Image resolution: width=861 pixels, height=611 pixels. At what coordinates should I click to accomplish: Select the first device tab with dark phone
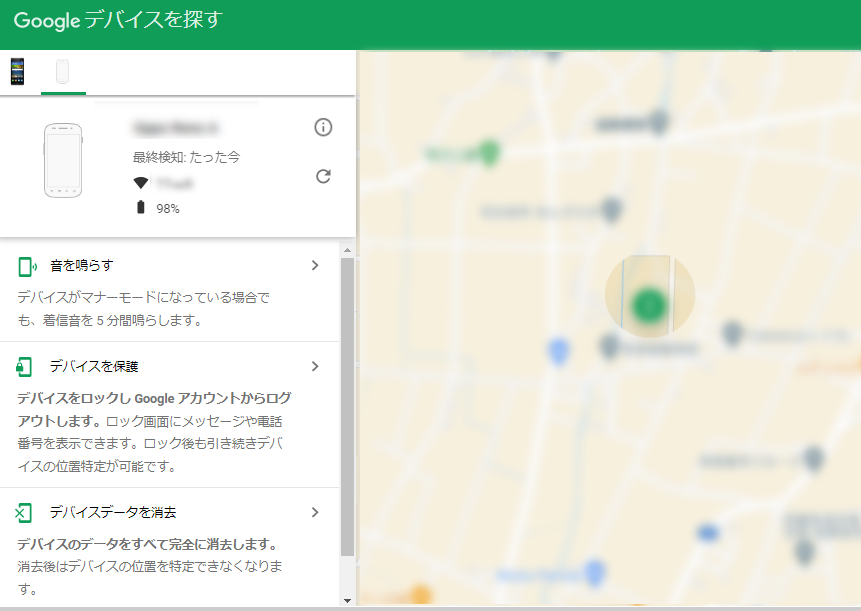tap(18, 71)
